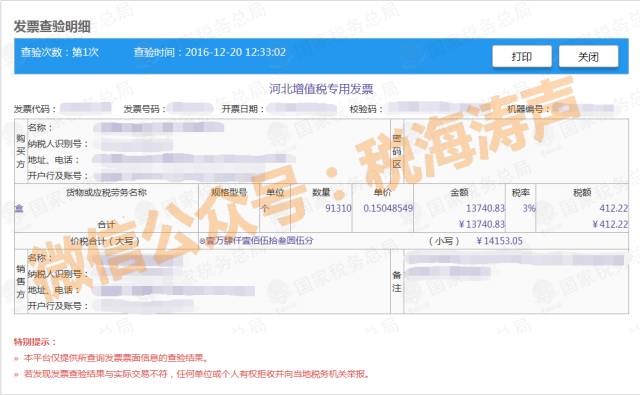
Task: Click the blurred 发票号码 value
Action: tap(190, 108)
